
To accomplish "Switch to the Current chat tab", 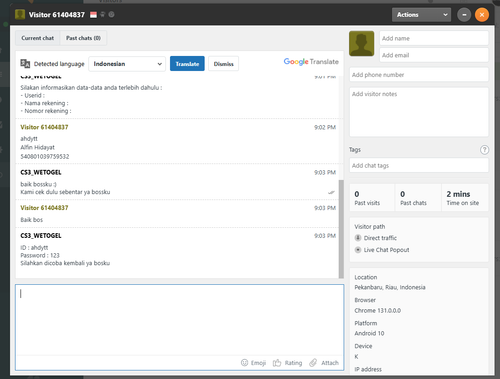I will pyautogui.click(x=38, y=38).
